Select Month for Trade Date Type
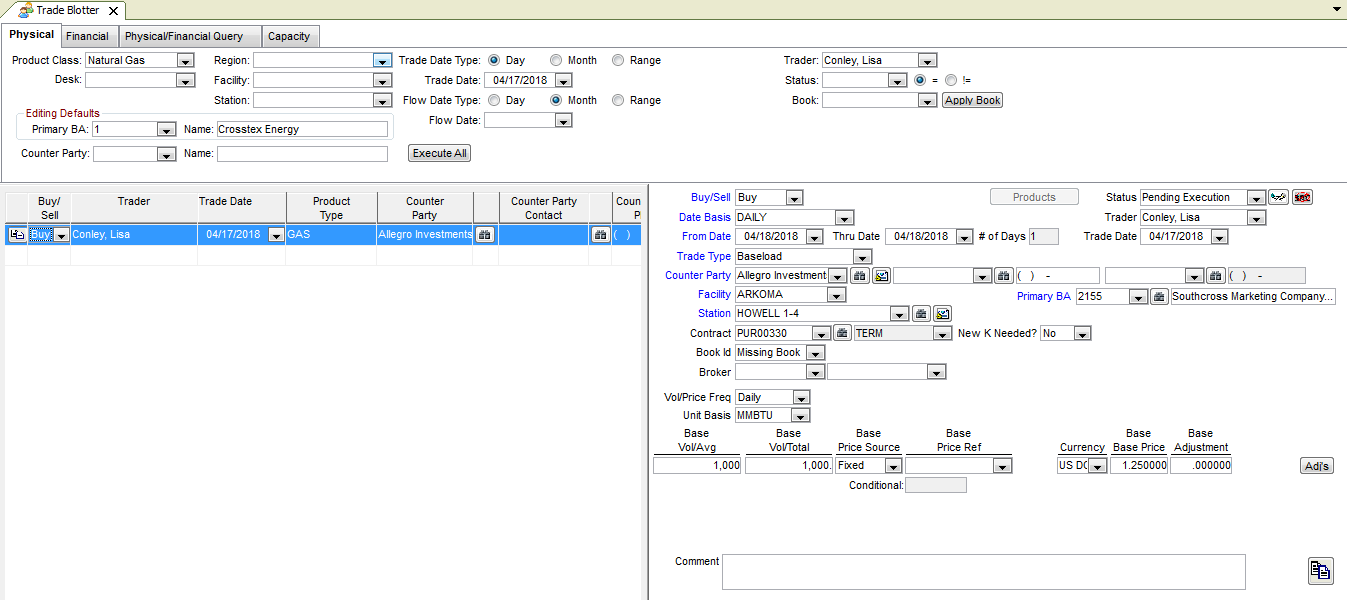This screenshot has width=1347, height=600. click(x=556, y=60)
